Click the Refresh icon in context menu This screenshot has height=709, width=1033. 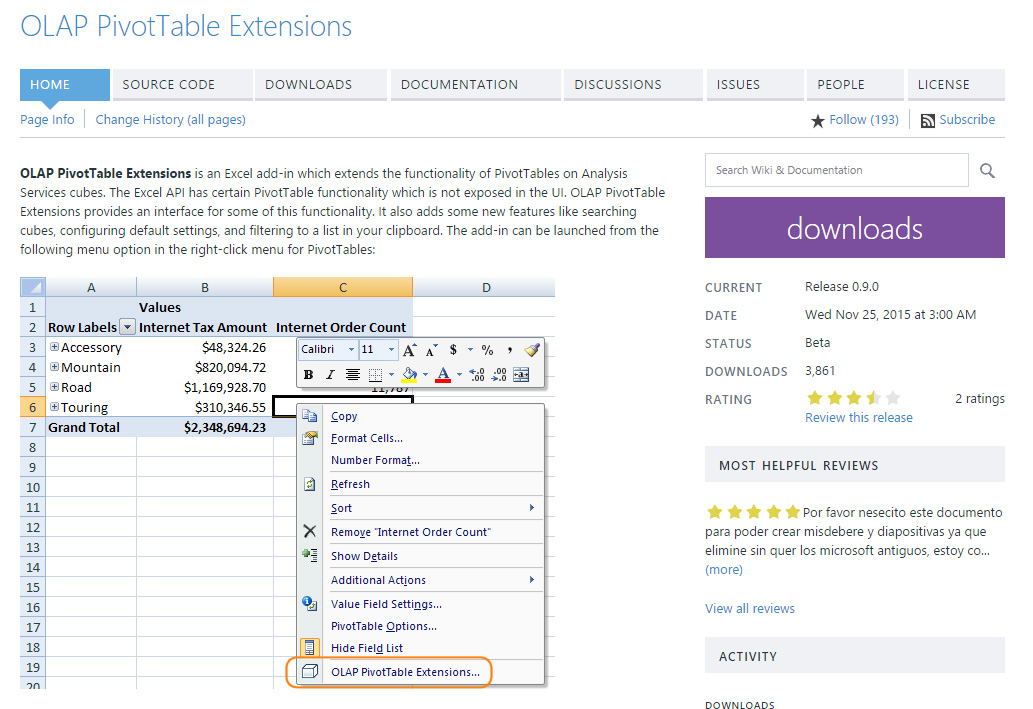click(310, 484)
